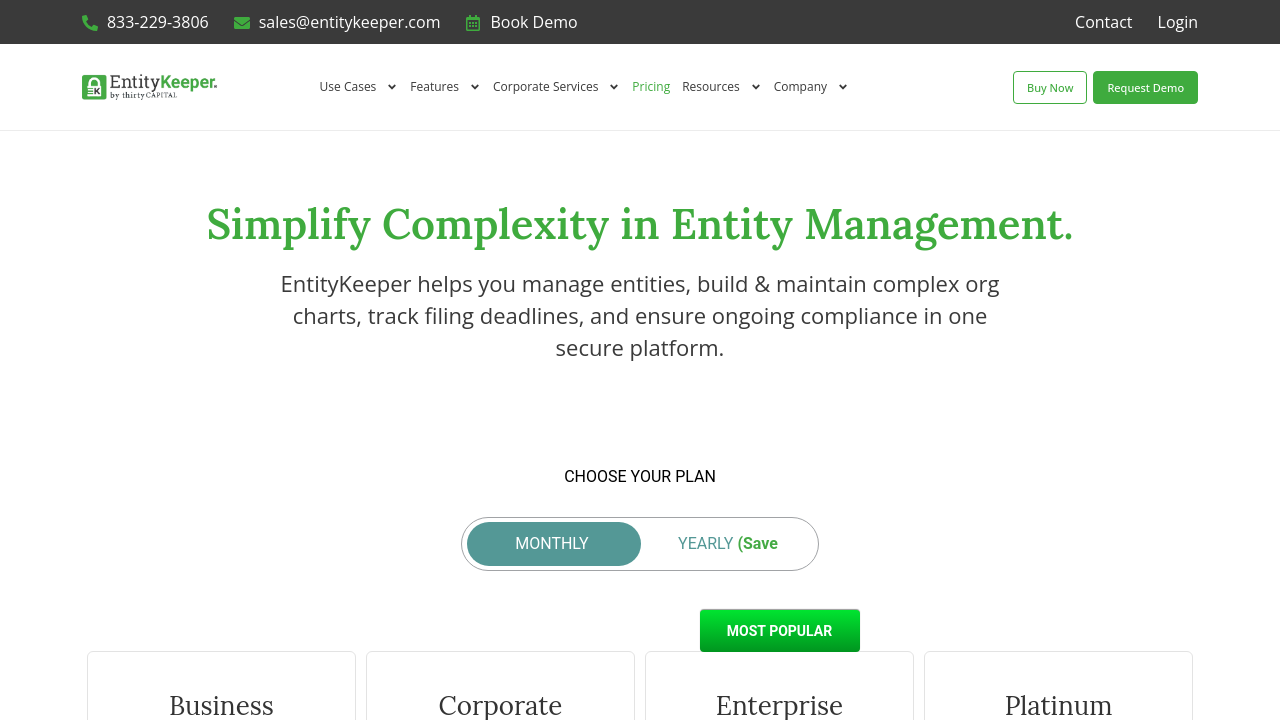
Task: Click the MOST POPULAR badge above Enterprise
Action: (x=779, y=630)
